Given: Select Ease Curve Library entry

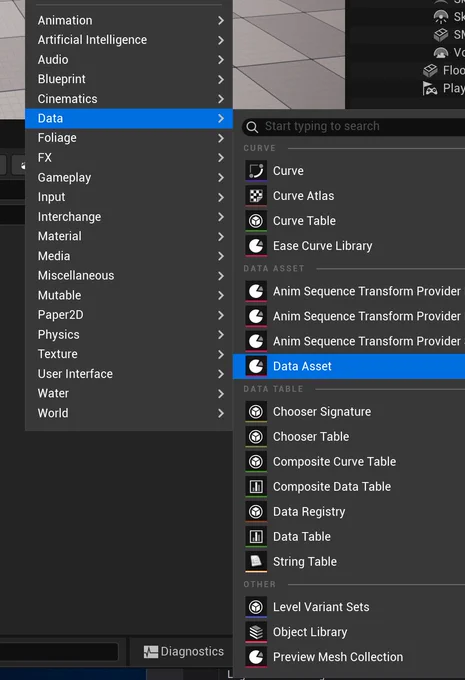Looking at the screenshot, I should point(349,246).
